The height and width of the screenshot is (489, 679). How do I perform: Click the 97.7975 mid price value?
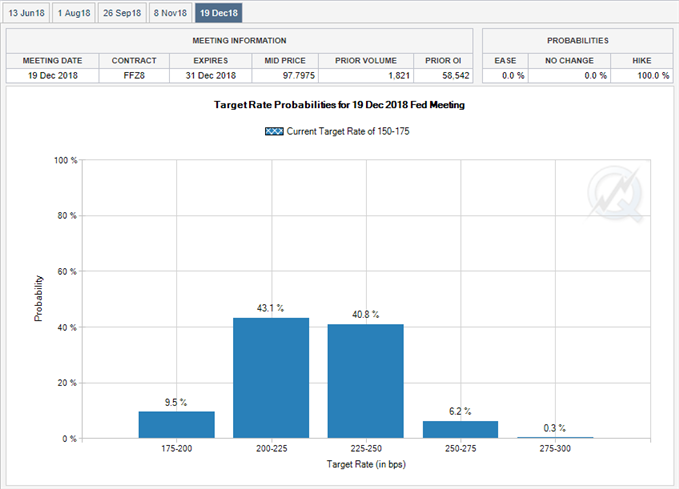(x=299, y=75)
